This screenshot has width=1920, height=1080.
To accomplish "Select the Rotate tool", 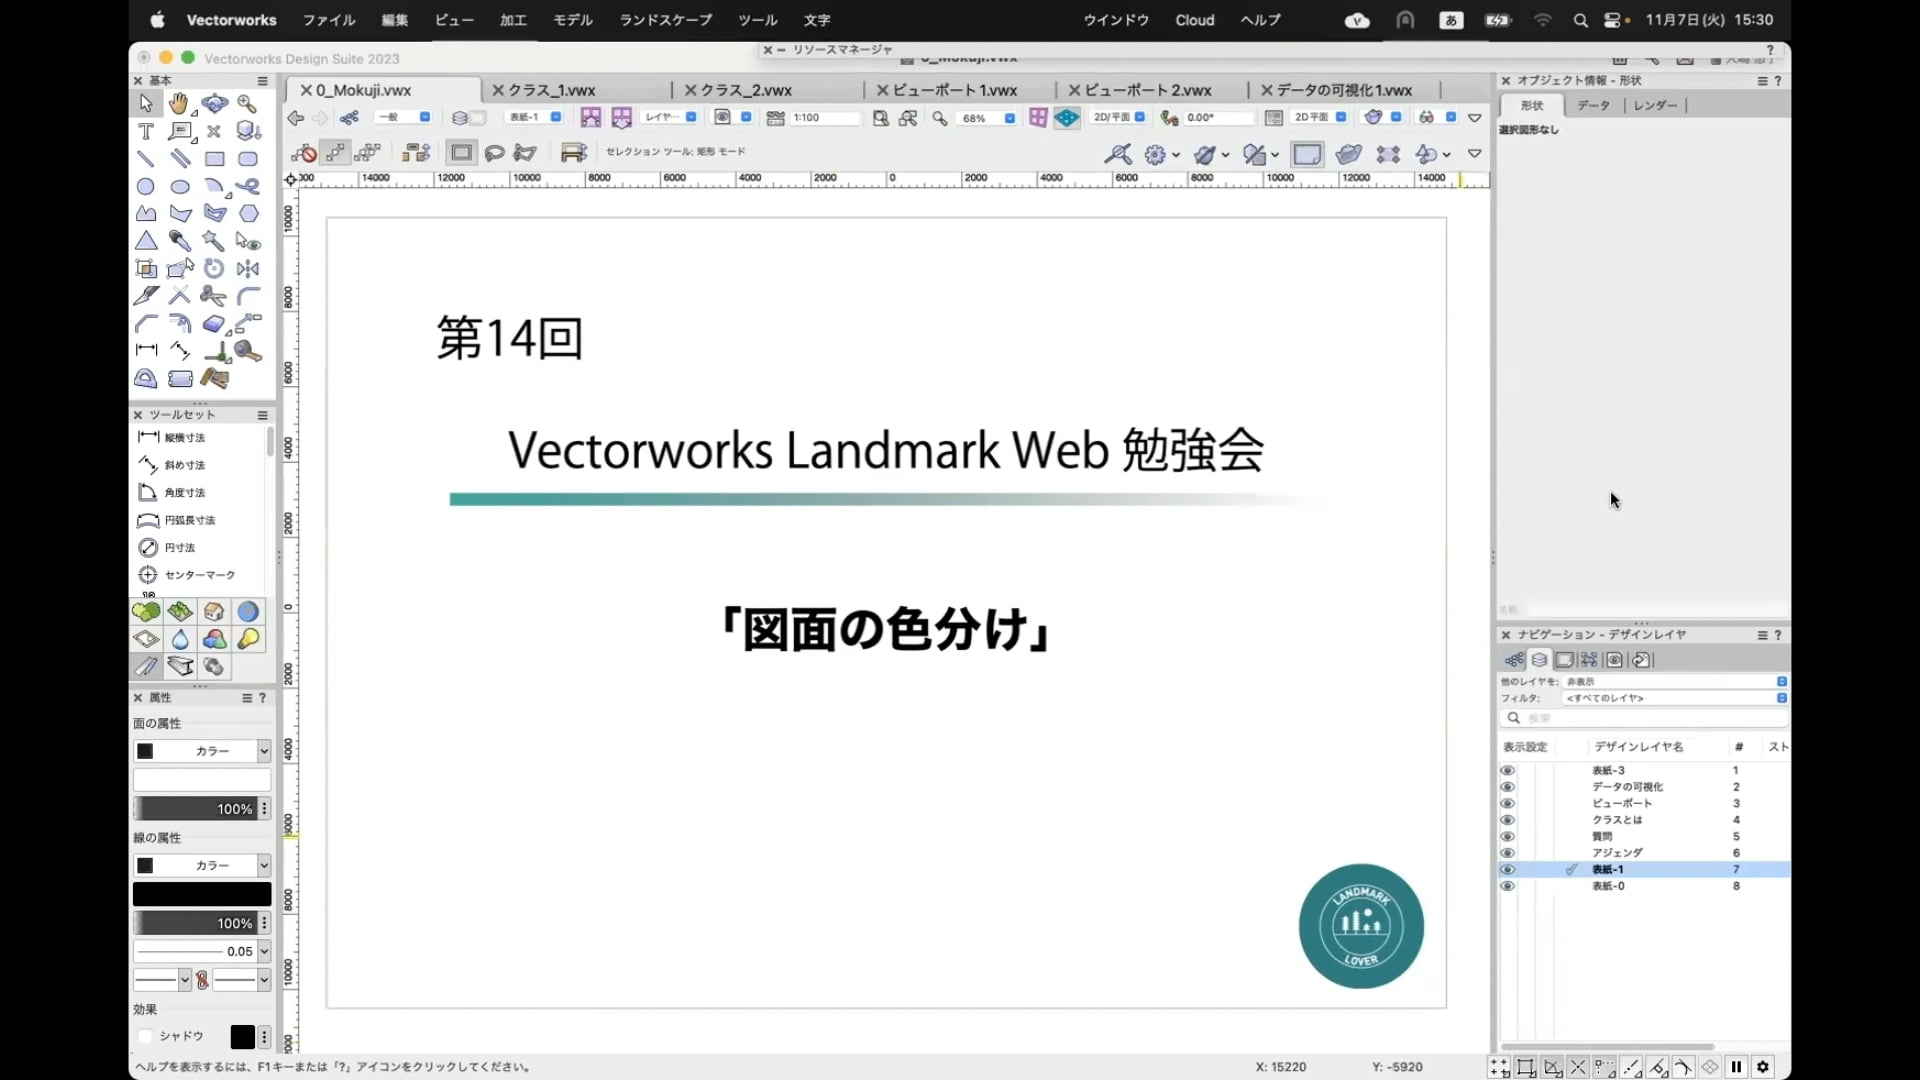I will click(214, 268).
